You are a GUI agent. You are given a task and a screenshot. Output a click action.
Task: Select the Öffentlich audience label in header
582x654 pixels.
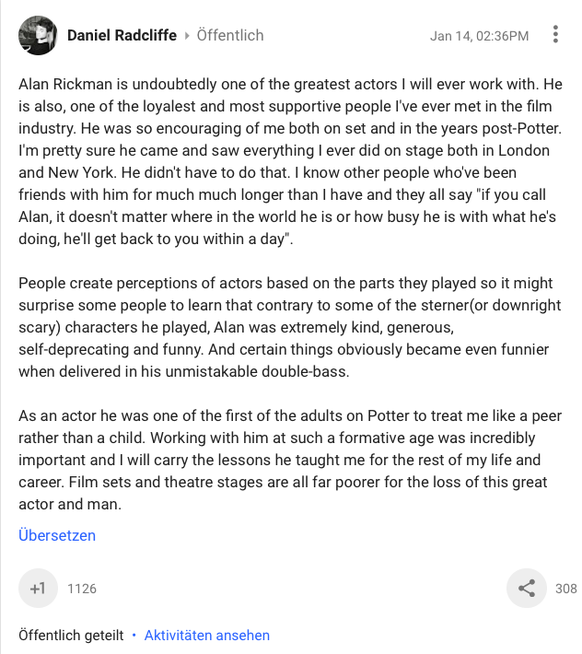pos(230,35)
